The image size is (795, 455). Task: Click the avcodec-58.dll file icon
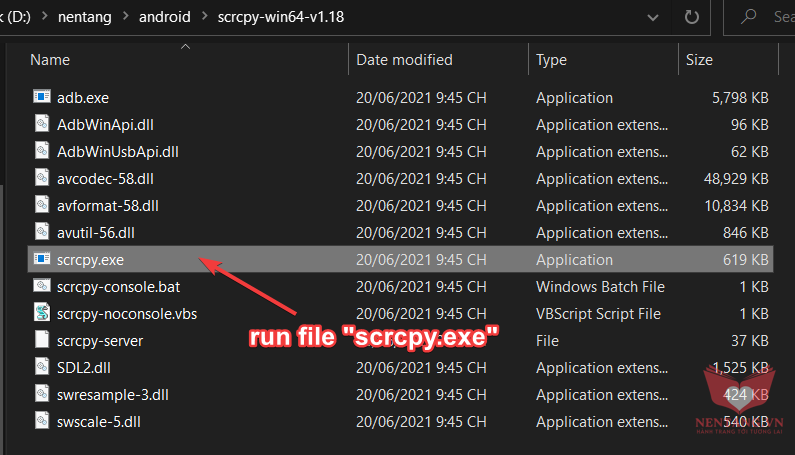coord(41,178)
